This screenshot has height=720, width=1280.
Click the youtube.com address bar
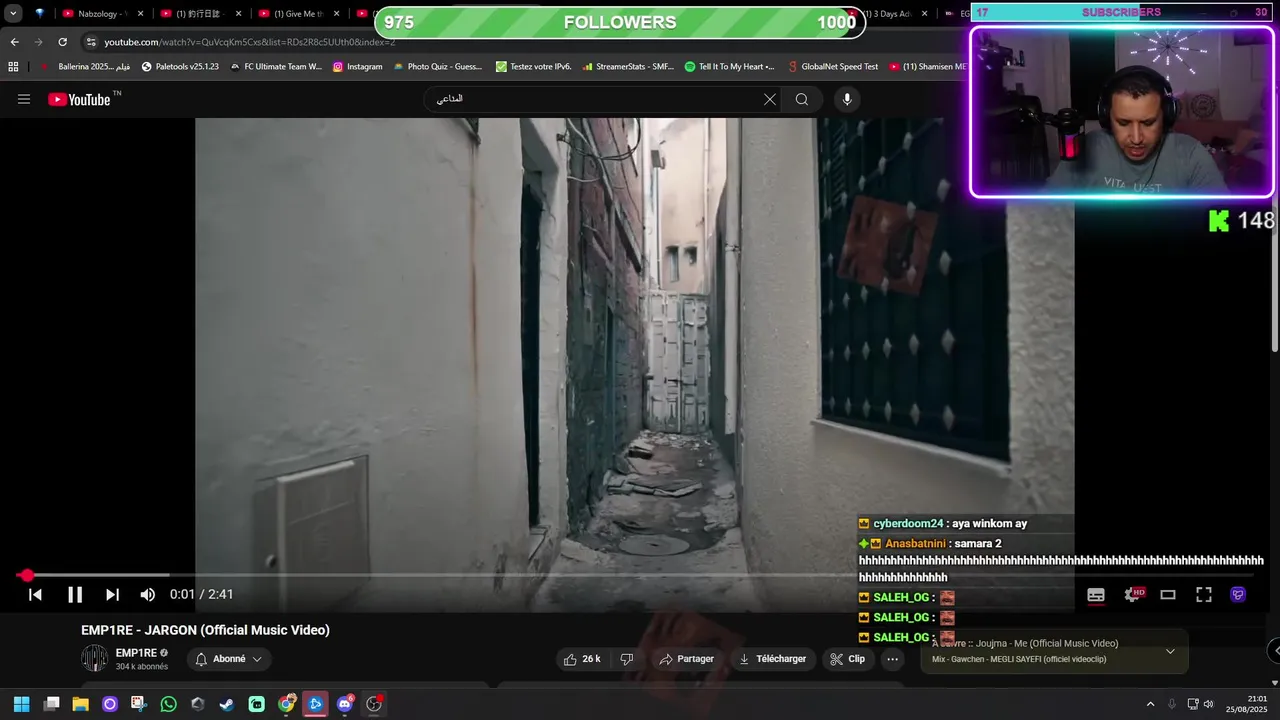250,42
